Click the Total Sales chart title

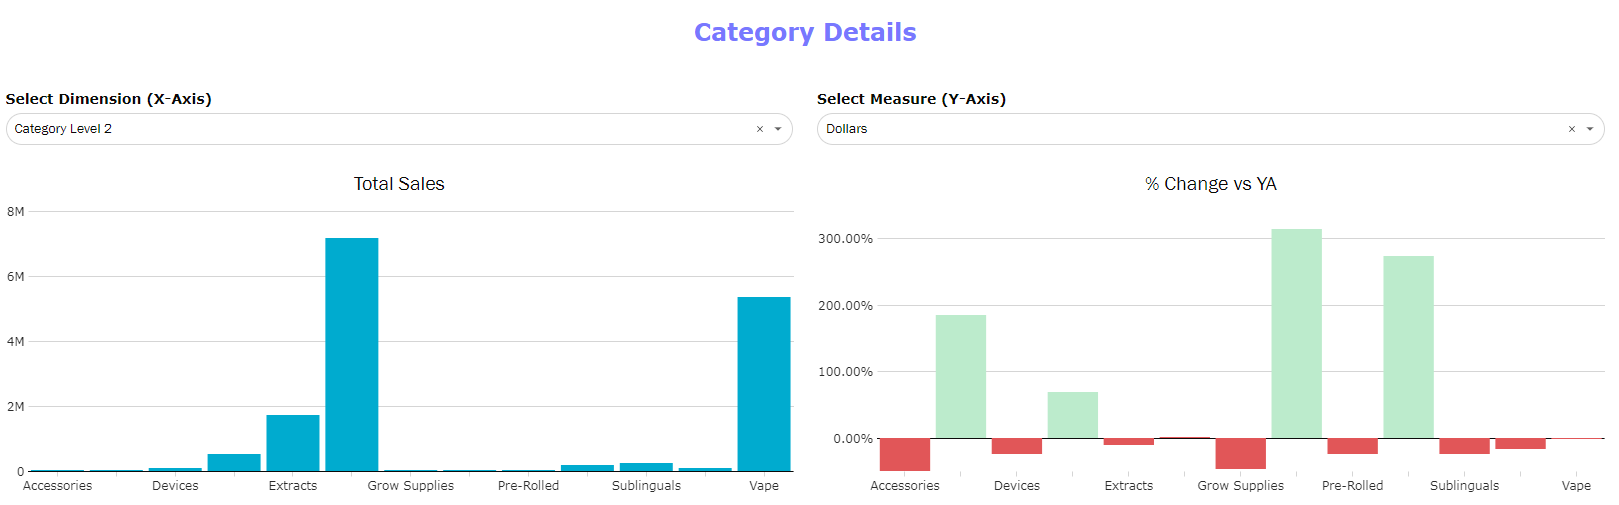coord(399,184)
